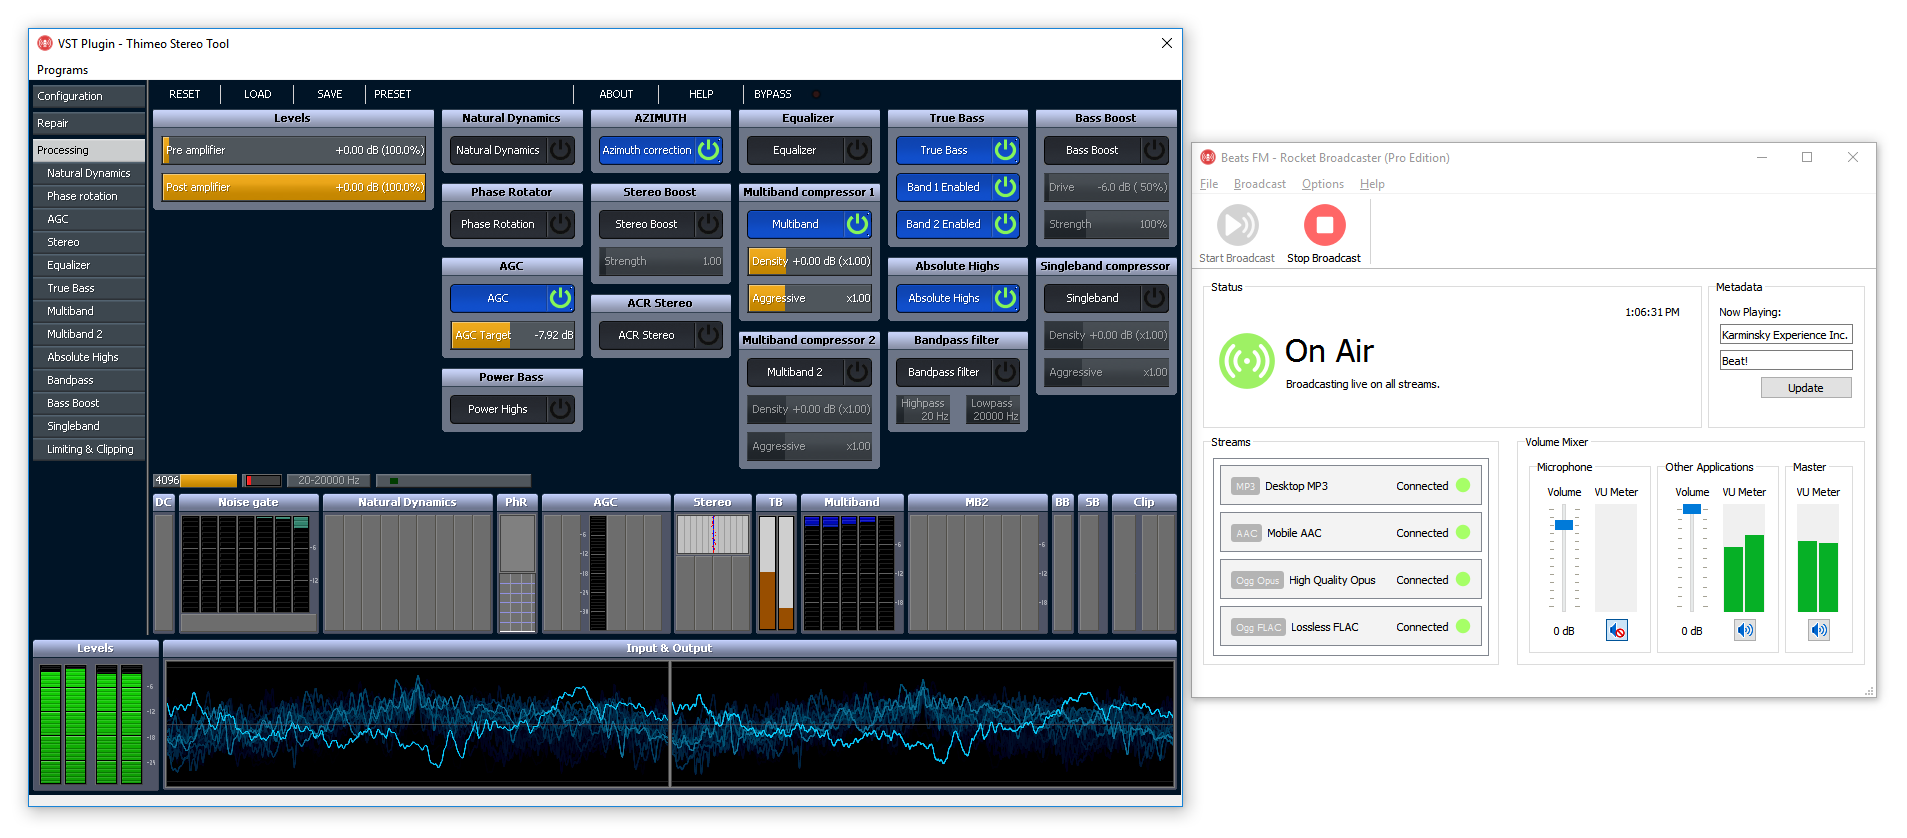Click the Post amplifier slider
This screenshot has width=1907, height=838.
point(294,187)
